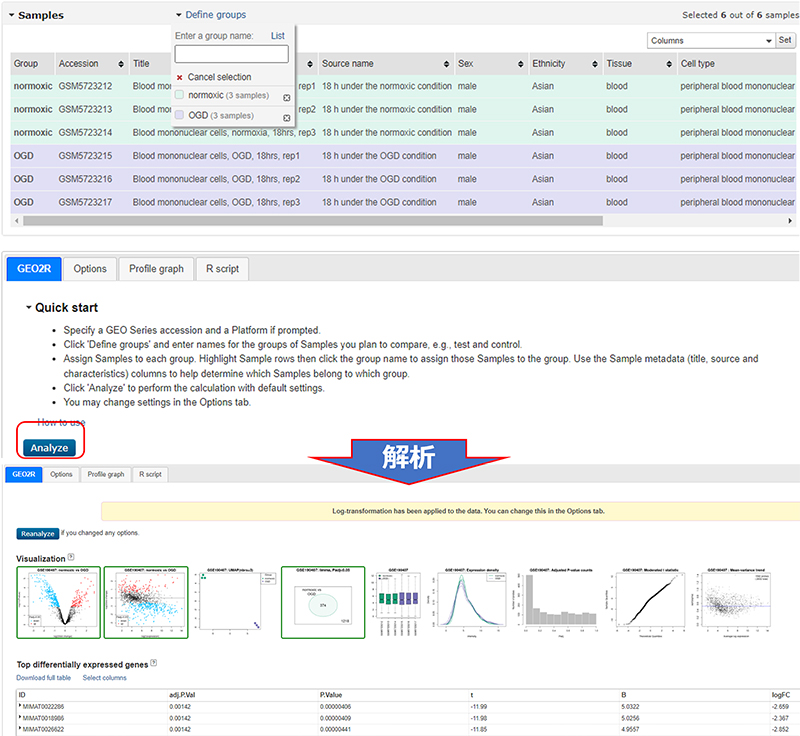Click the Title column sort arrows
The height and width of the screenshot is (736, 800).
click(310, 64)
